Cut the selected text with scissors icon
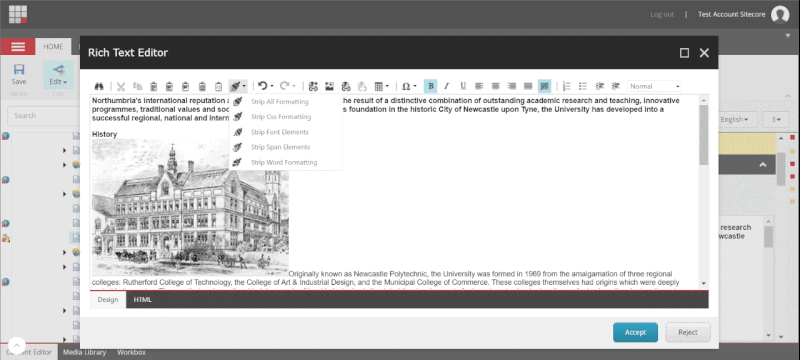Screen dimensions: 800x360 pyautogui.click(x=121, y=86)
